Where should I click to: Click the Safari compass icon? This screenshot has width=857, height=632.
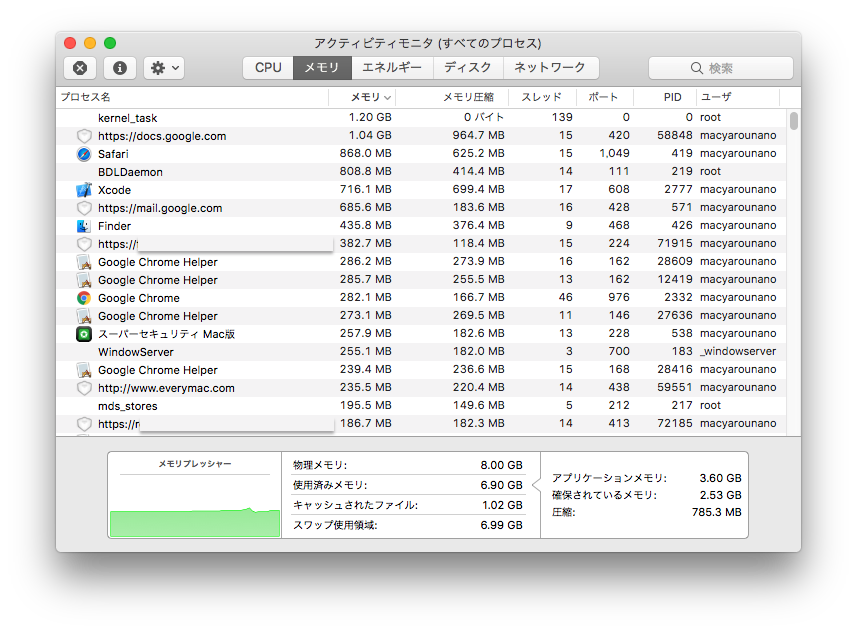click(x=84, y=154)
